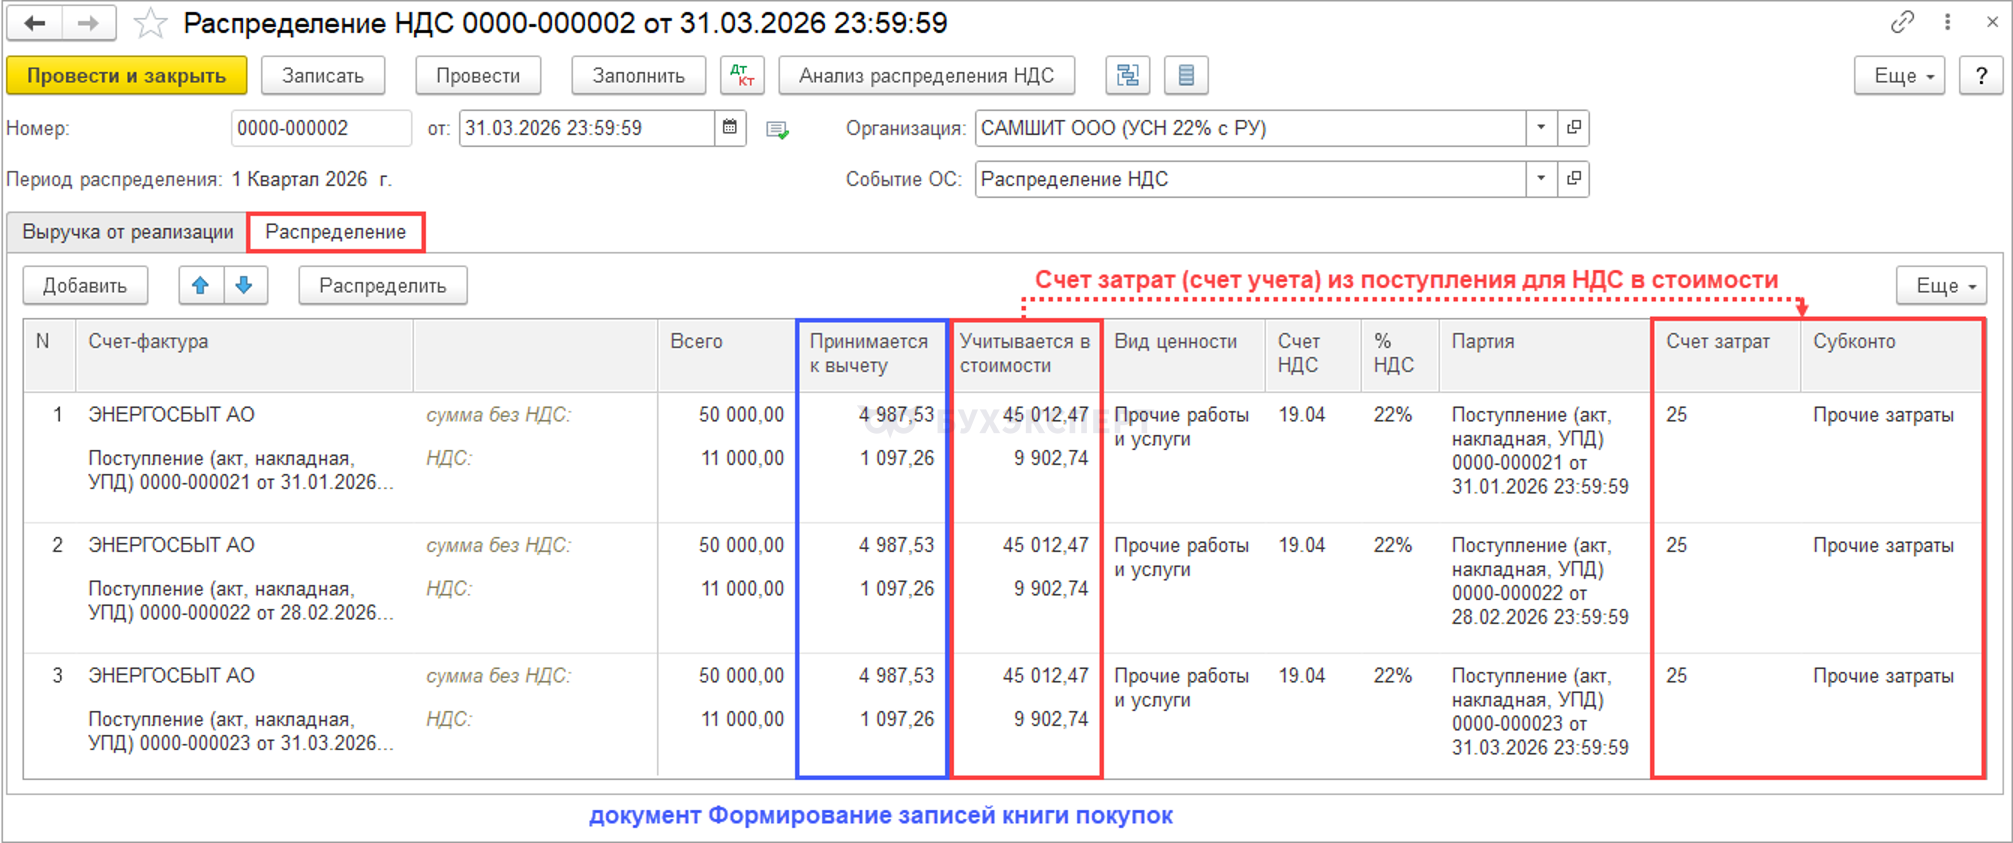Click receipt 0000-000023 от 31.03.2026 in Партия
This screenshot has width=2013, height=843.
tap(1540, 712)
